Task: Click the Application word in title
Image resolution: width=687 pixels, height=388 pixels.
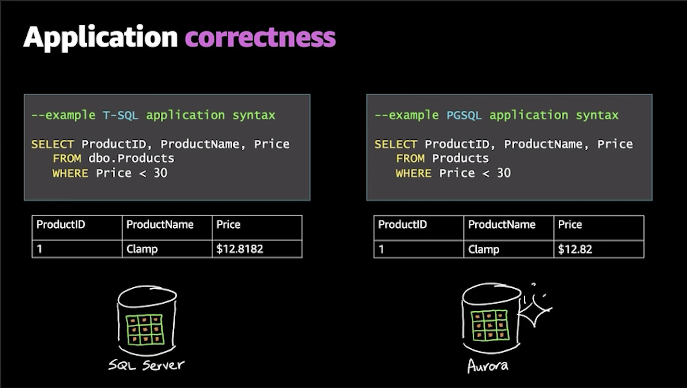Action: [101, 39]
